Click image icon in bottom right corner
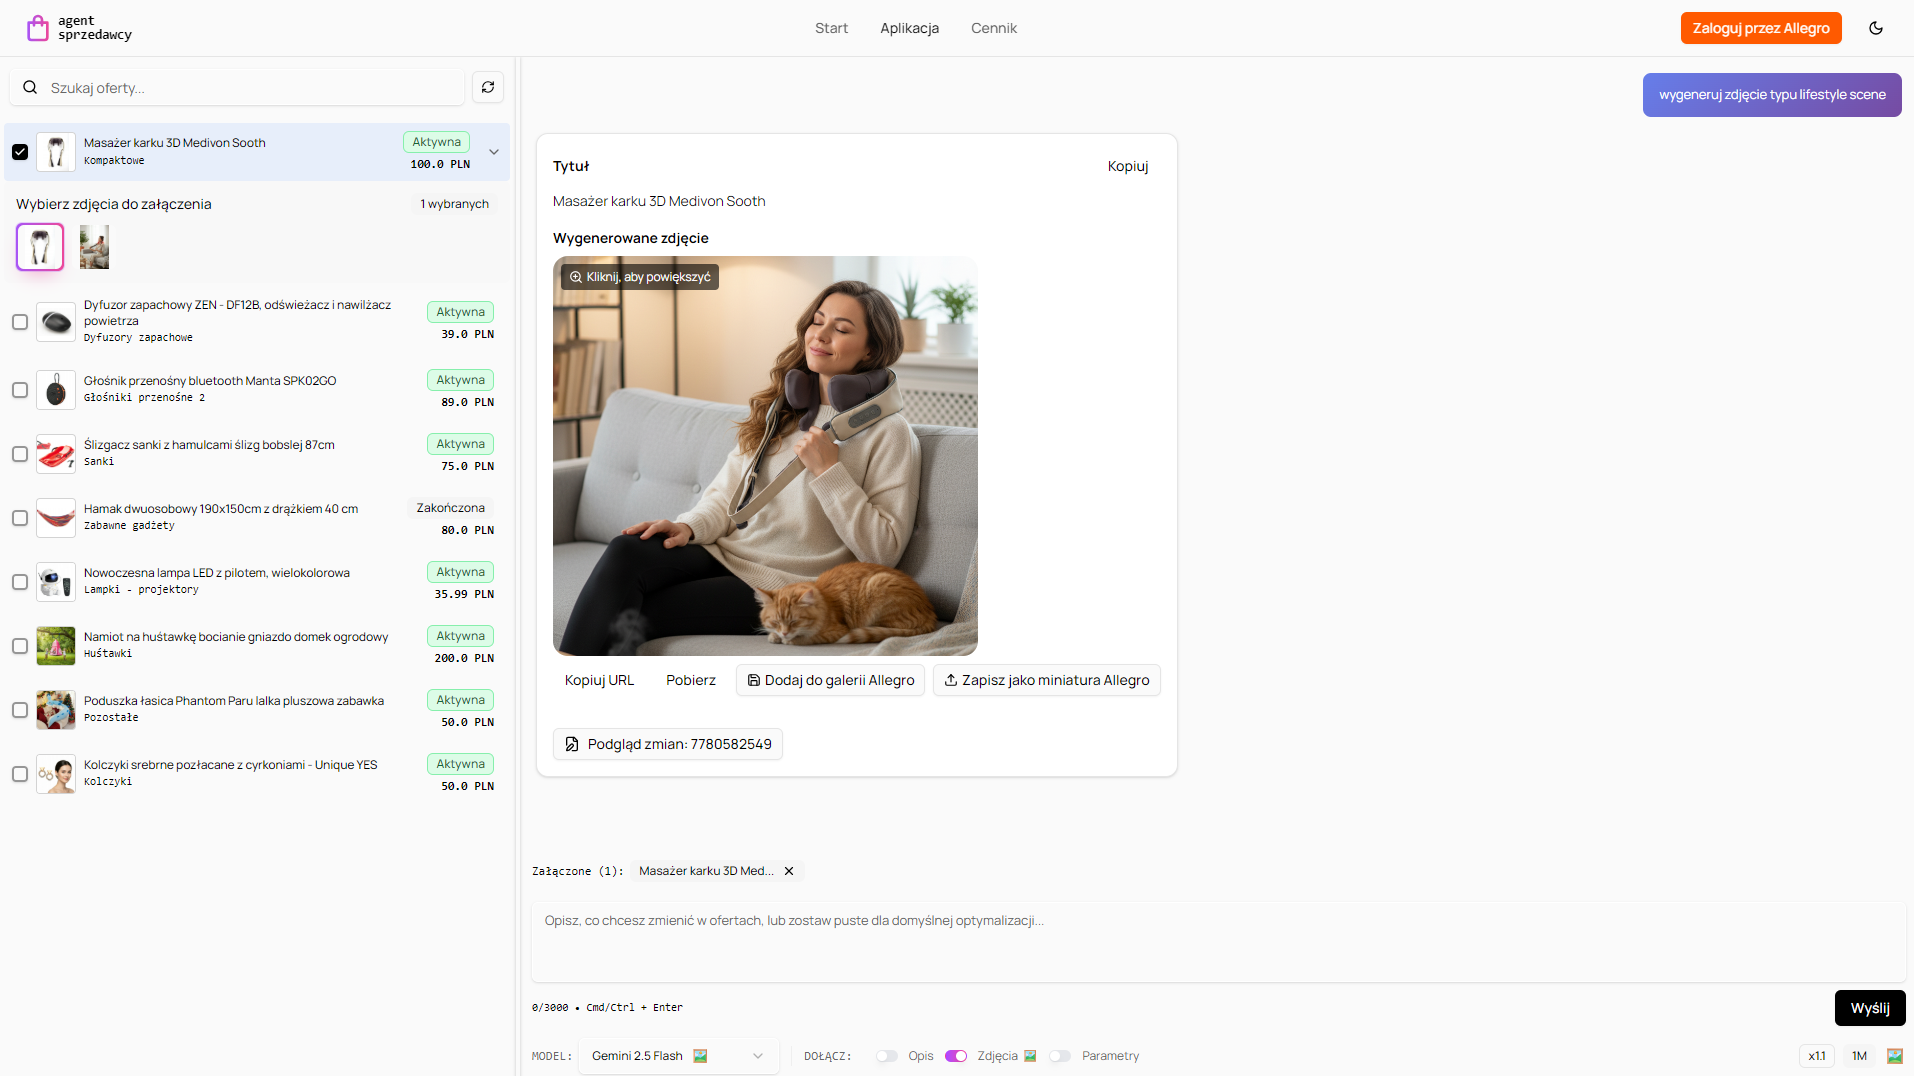Screen dimensions: 1914x1076 tap(1894, 1056)
